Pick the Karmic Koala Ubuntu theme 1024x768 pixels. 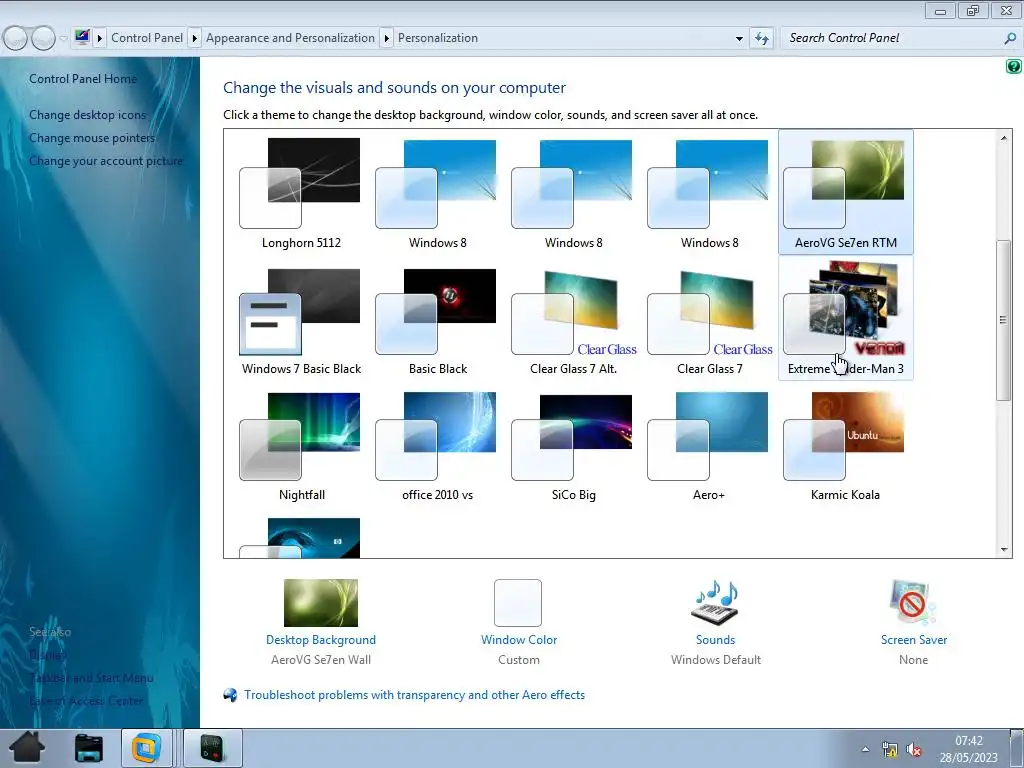coord(846,445)
